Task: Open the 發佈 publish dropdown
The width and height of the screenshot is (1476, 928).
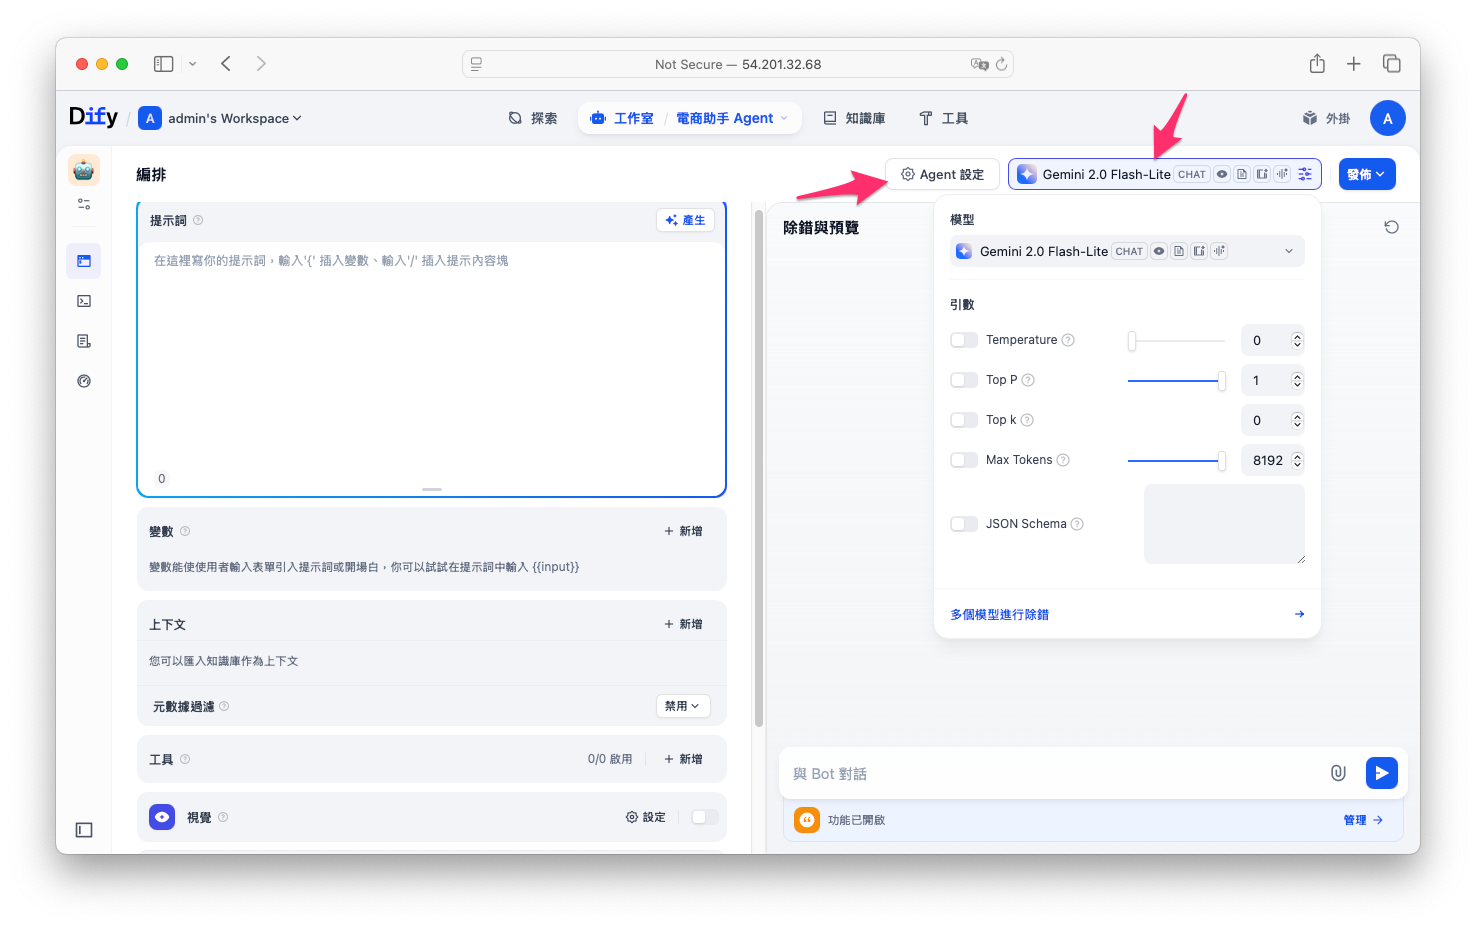Action: click(x=1366, y=174)
